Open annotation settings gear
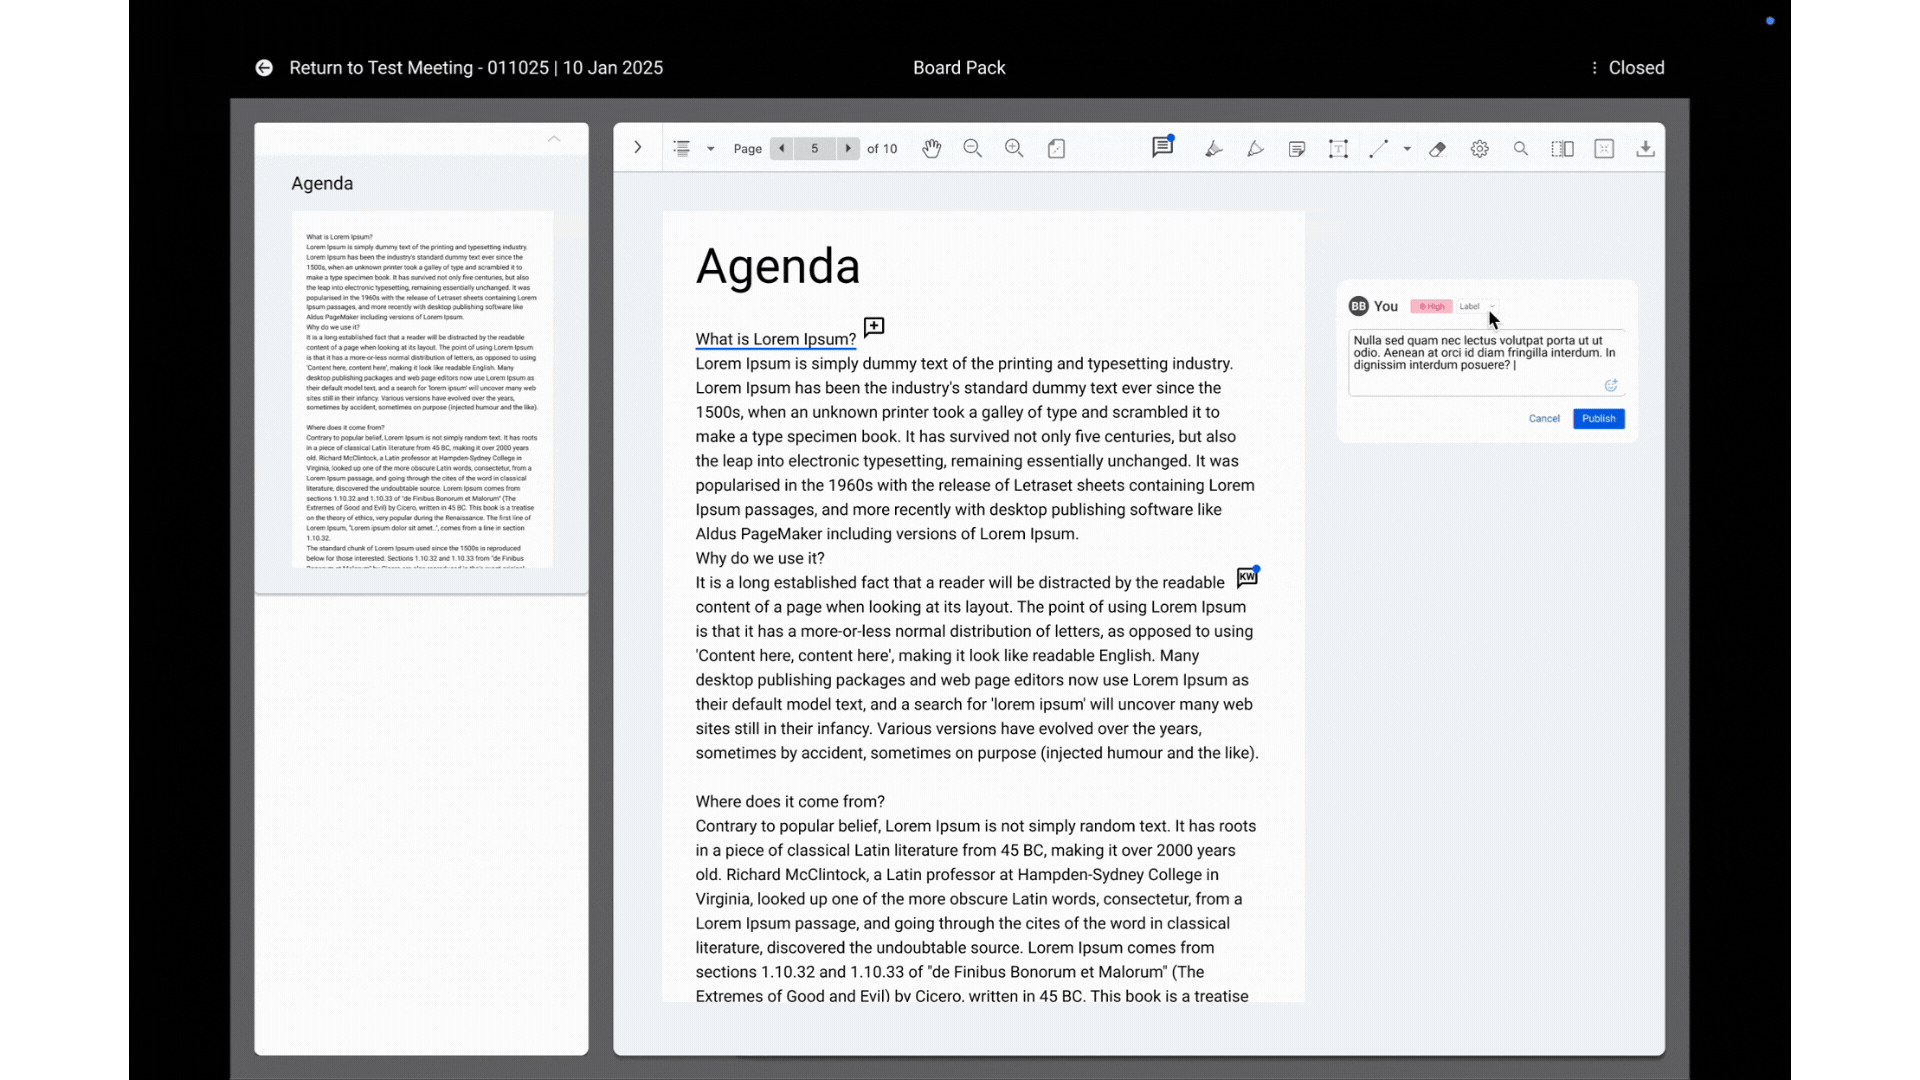The width and height of the screenshot is (1920, 1080). (1480, 149)
